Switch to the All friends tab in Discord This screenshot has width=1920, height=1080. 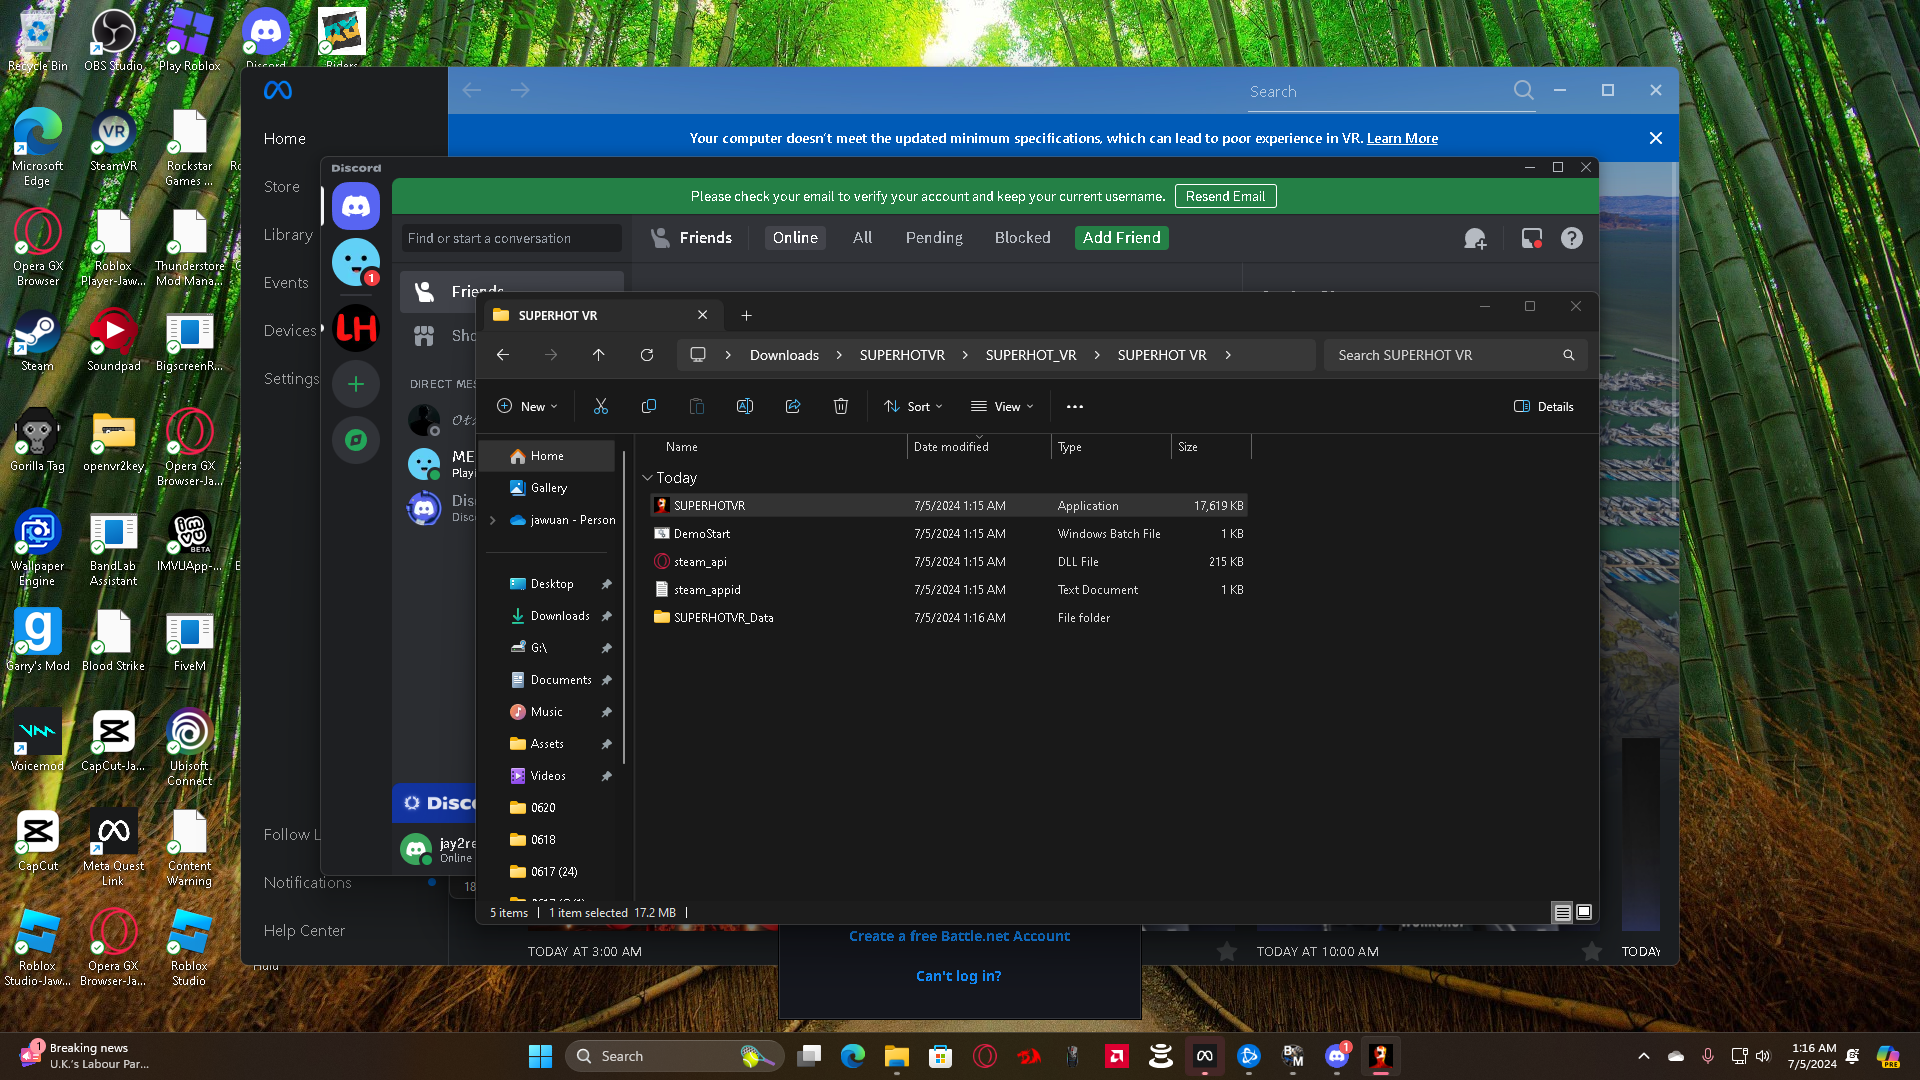(x=862, y=238)
